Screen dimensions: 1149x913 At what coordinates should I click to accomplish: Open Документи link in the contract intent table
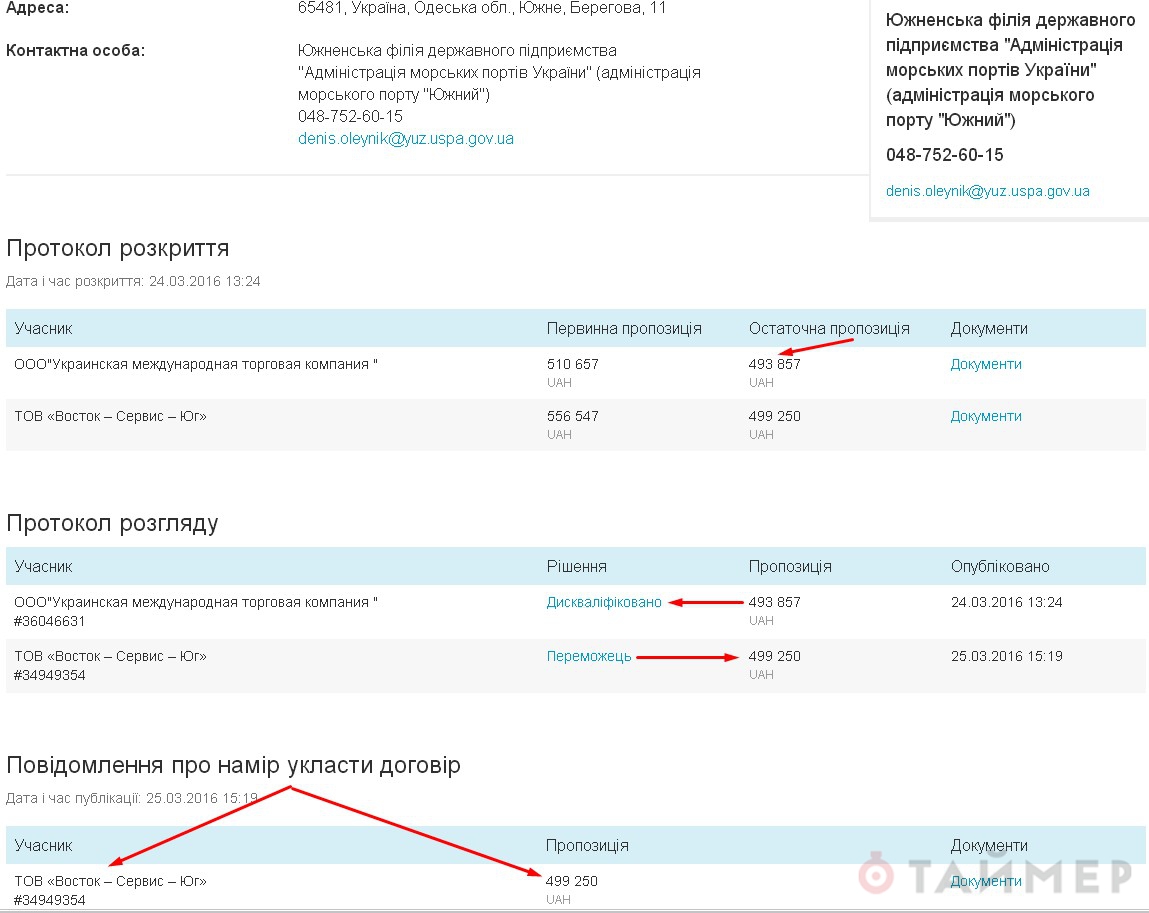[x=985, y=882]
